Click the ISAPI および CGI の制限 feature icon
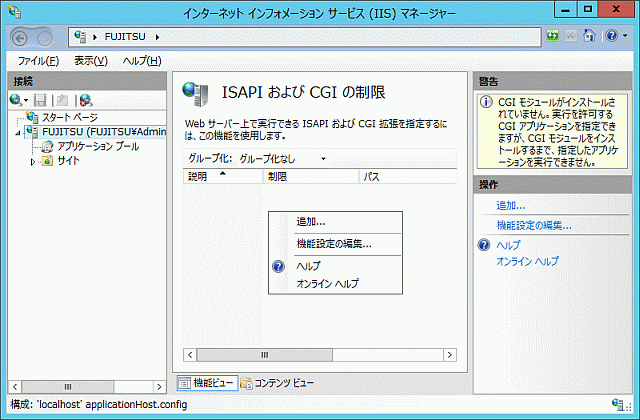 point(195,93)
